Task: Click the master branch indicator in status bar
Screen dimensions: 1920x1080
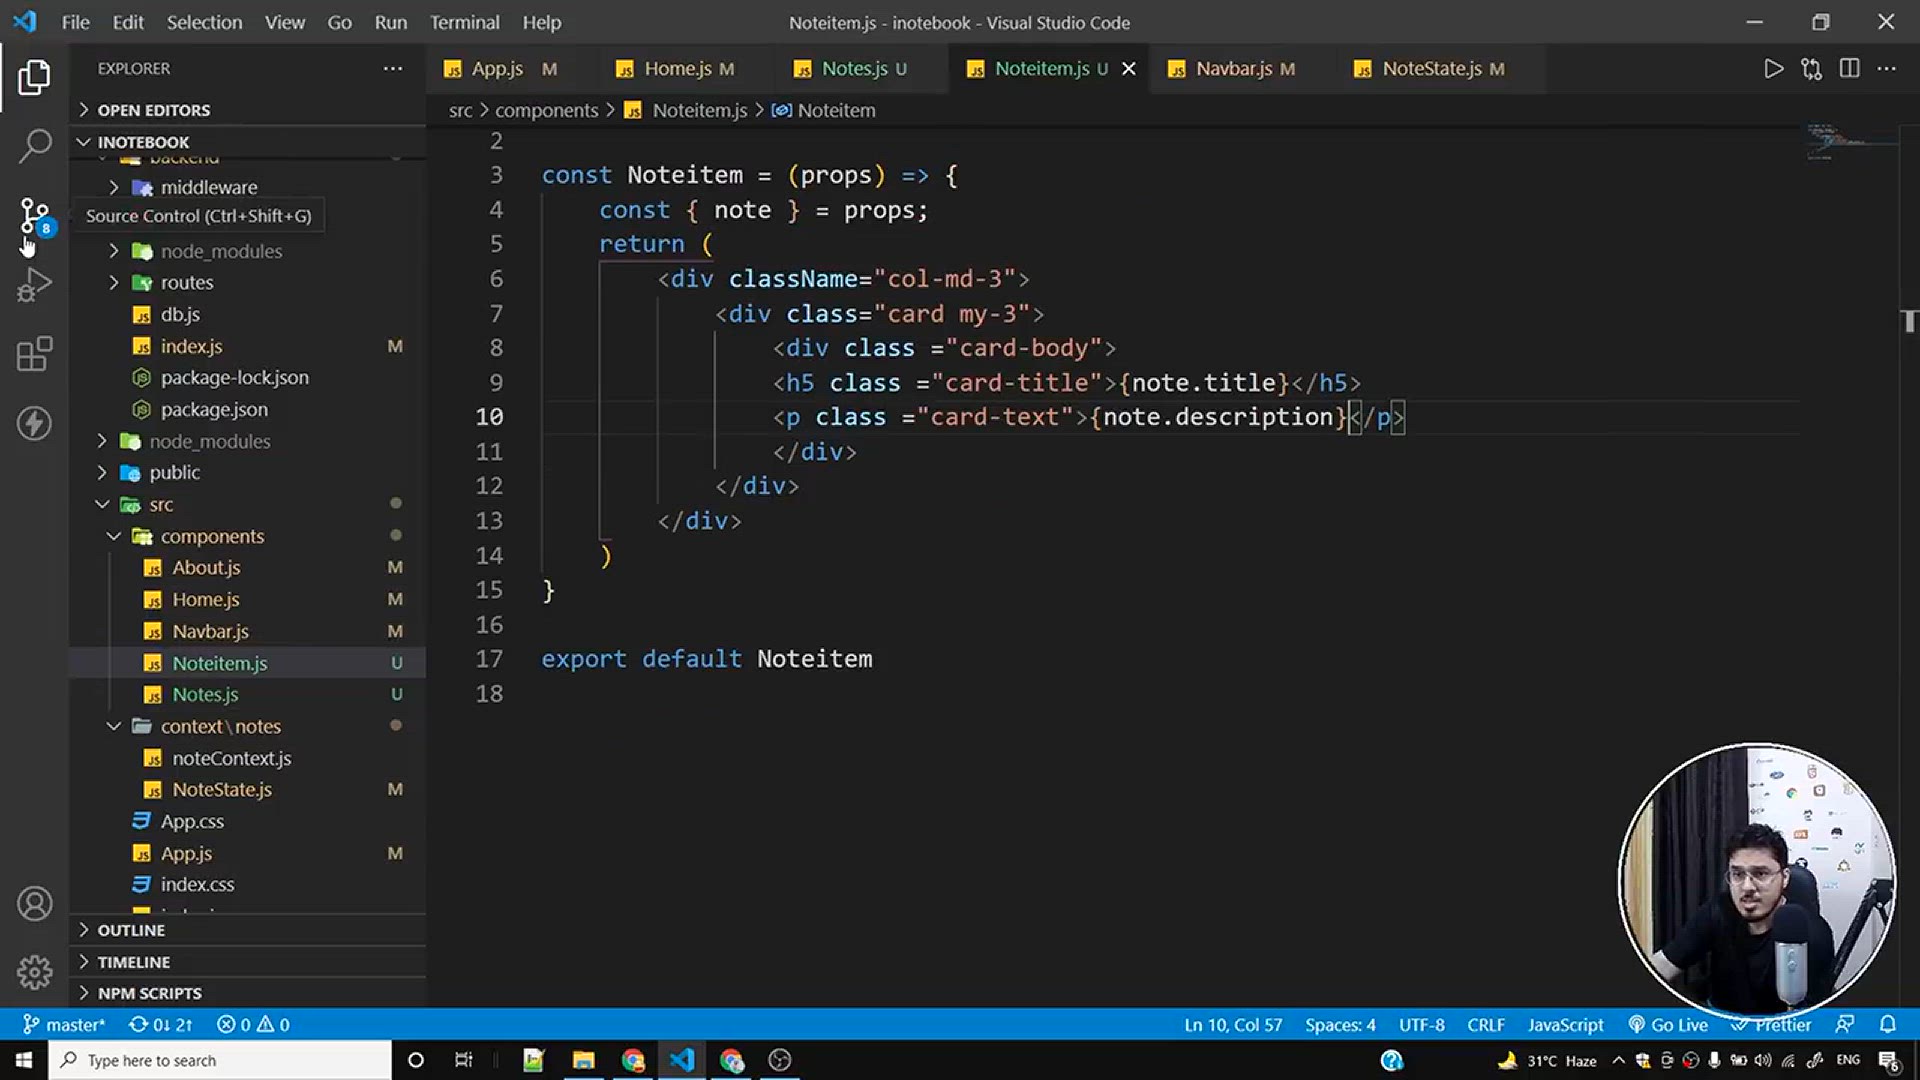Action: tap(64, 1025)
